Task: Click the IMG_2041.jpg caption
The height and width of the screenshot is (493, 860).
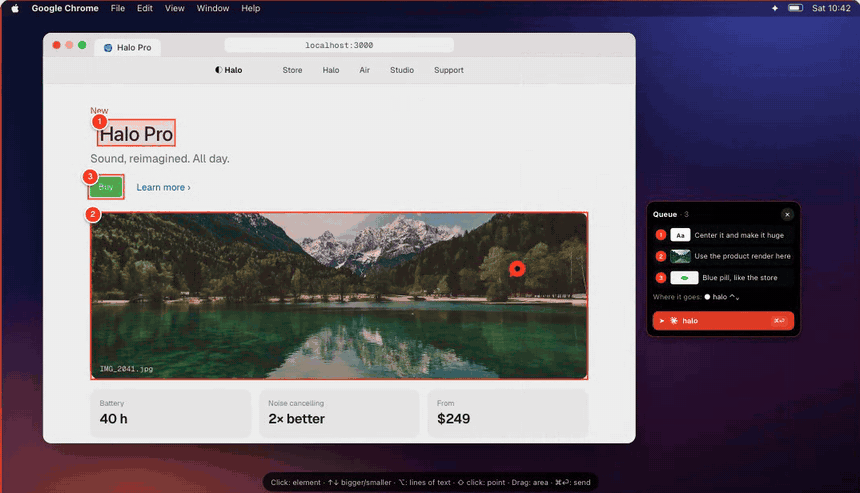Action: [x=126, y=369]
